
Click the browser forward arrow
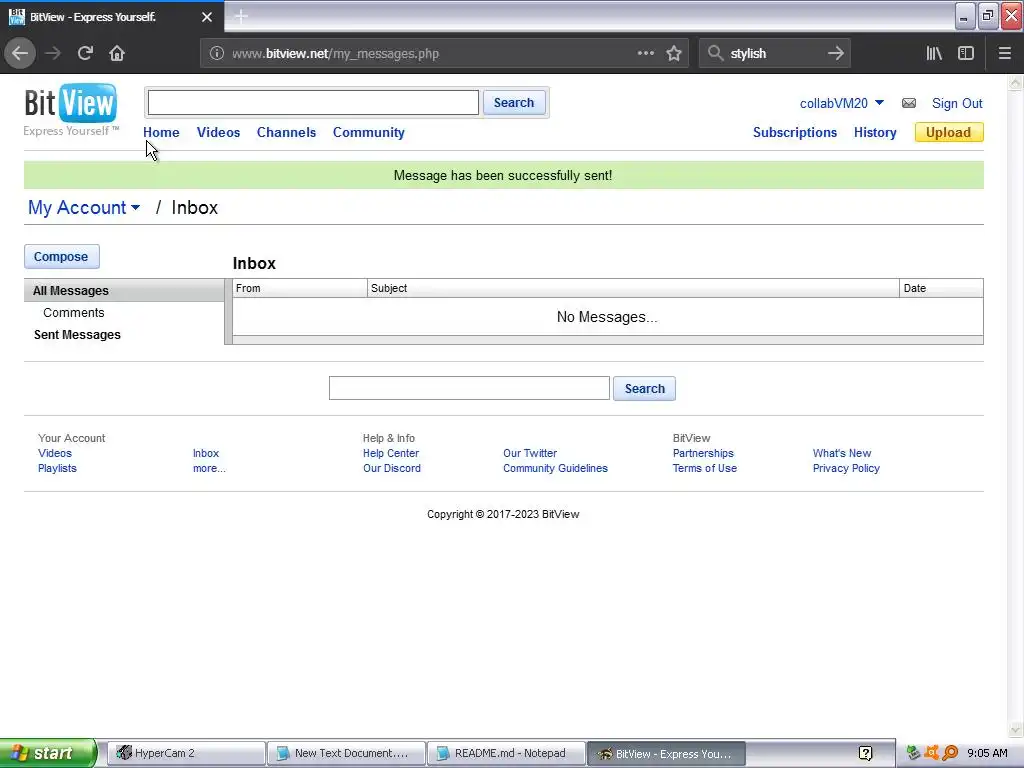point(53,54)
